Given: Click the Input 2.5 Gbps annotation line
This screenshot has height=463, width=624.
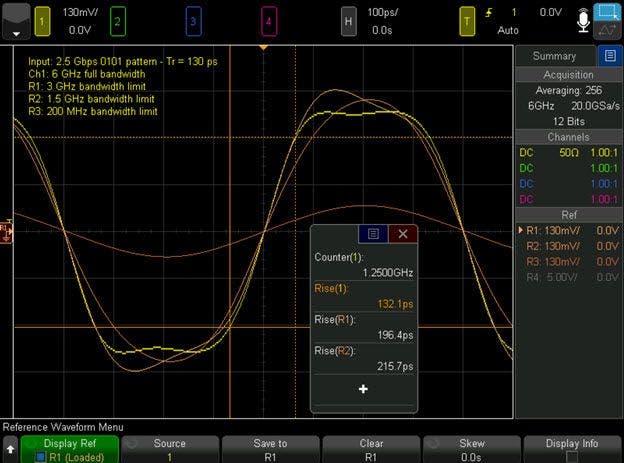Looking at the screenshot, I should coord(123,61).
